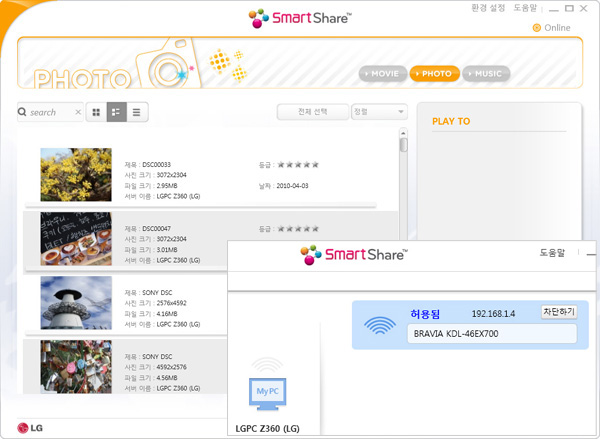Viewport: 600px width, 439px height.
Task: Open 환경 설정 settings menu
Action: [488, 8]
